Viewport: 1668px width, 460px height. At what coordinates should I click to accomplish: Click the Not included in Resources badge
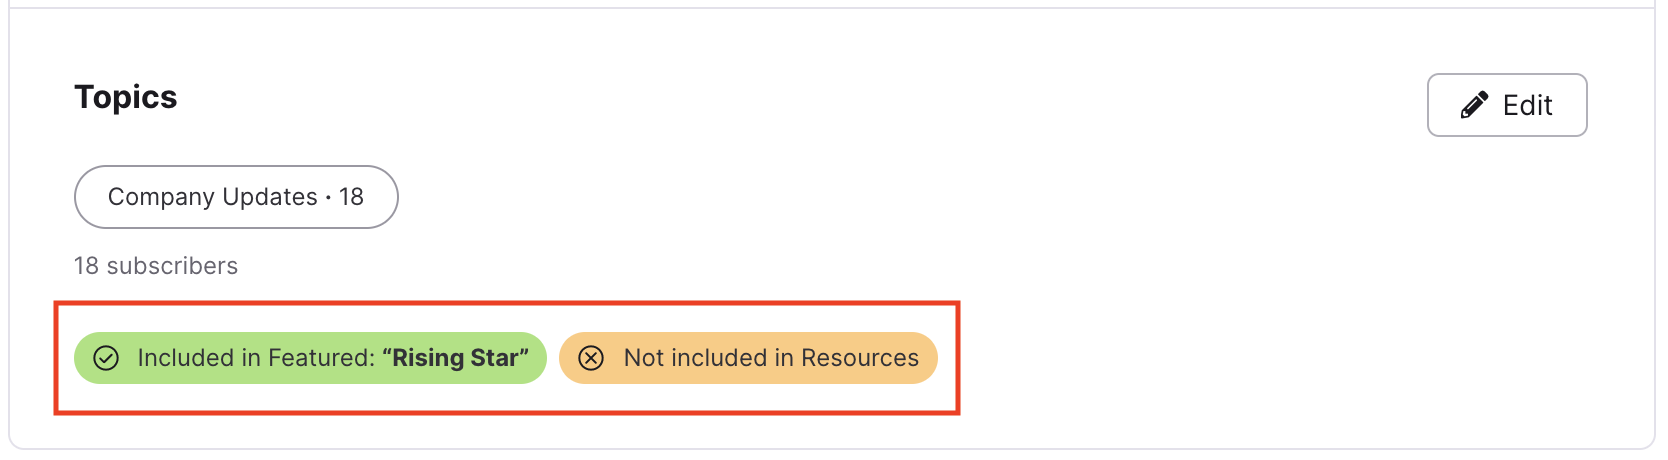coord(748,358)
